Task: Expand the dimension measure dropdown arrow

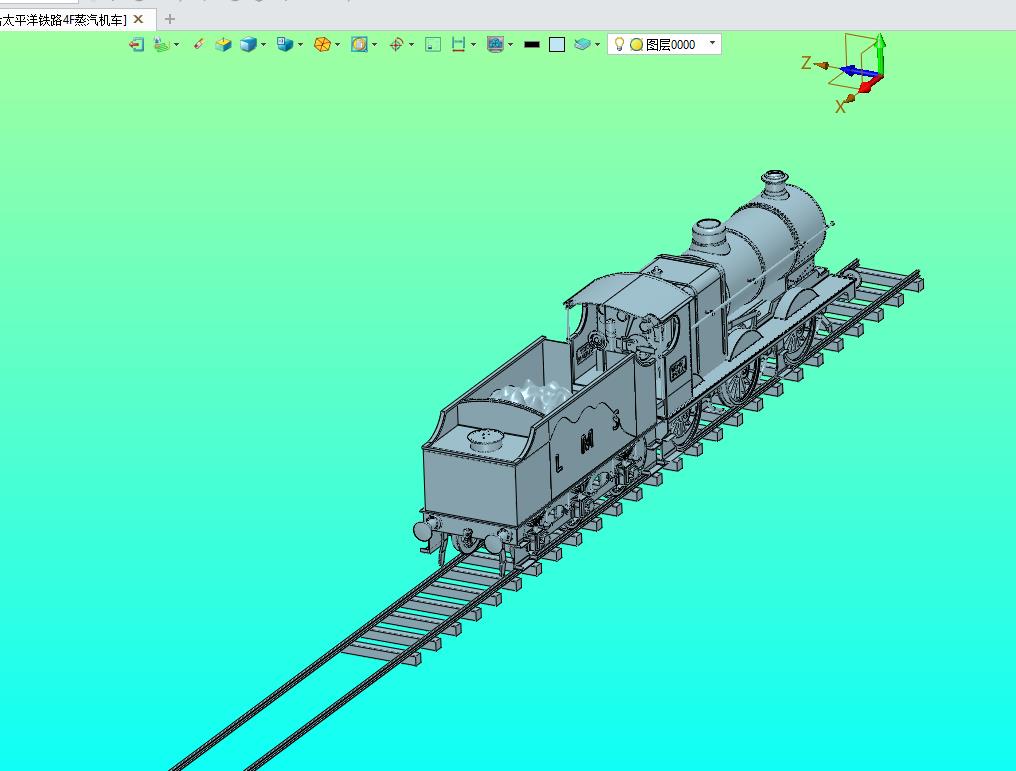Action: pyautogui.click(x=474, y=44)
